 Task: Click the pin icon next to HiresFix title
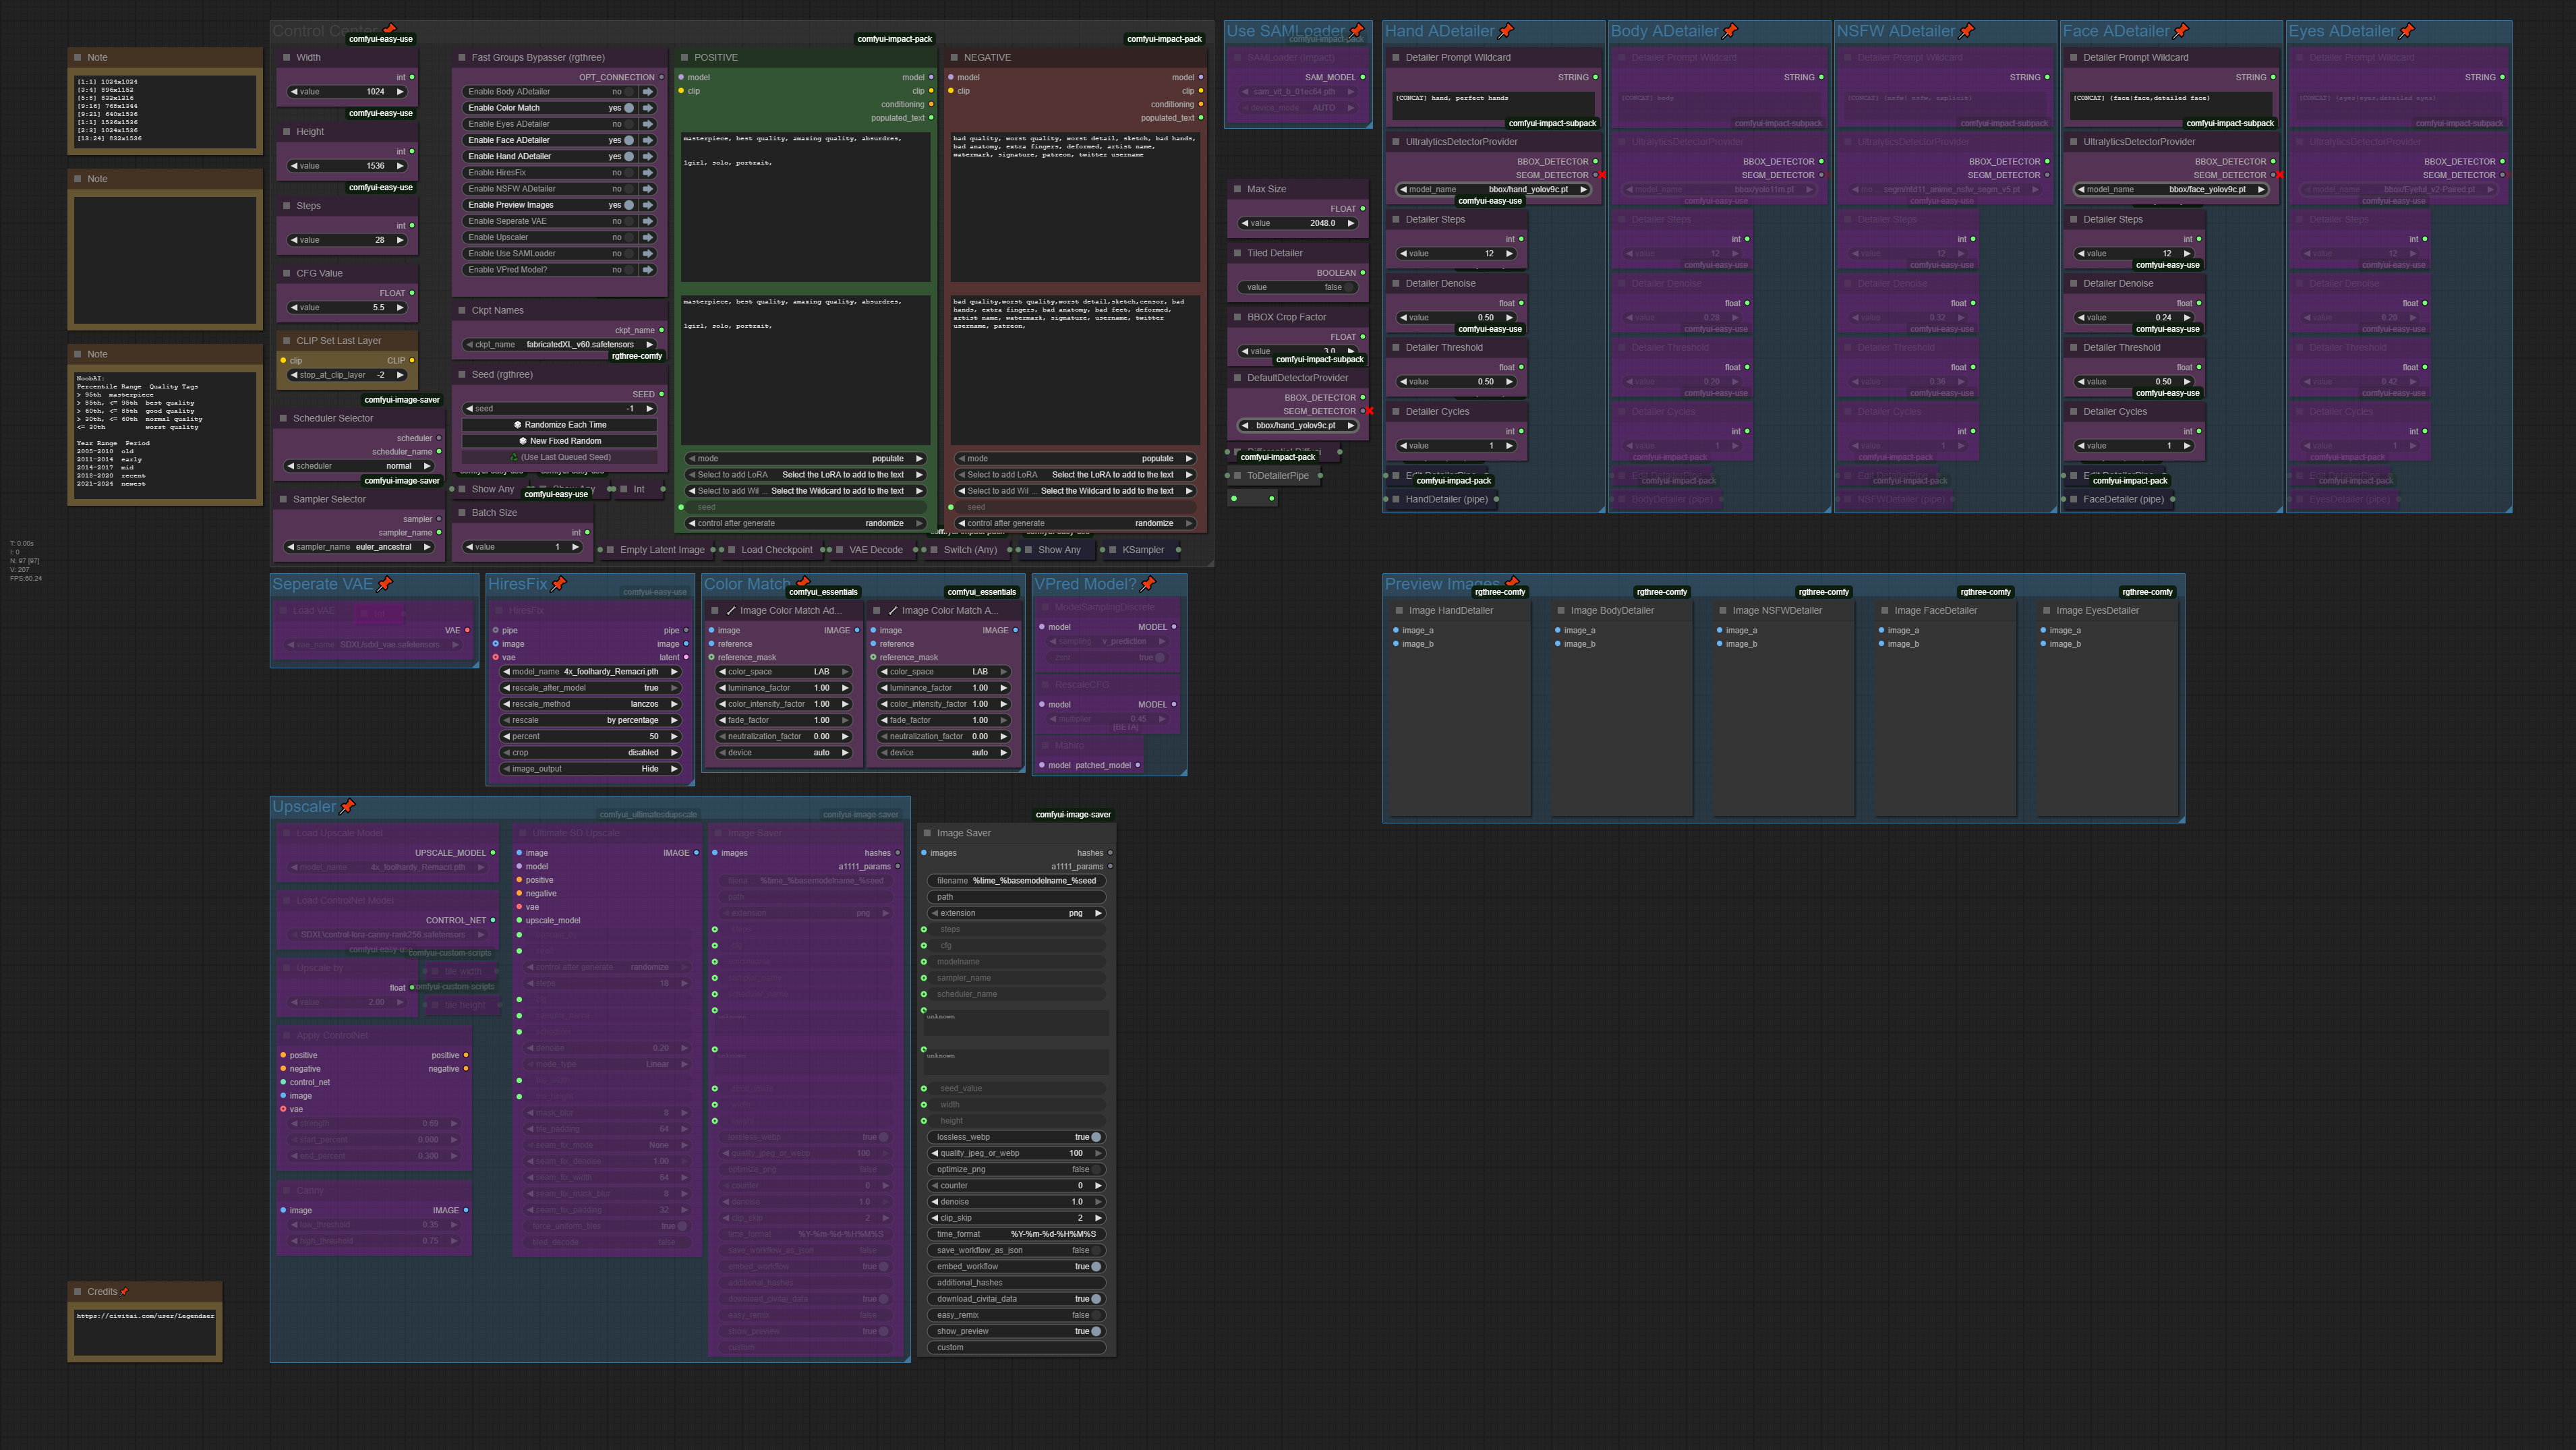(x=559, y=584)
